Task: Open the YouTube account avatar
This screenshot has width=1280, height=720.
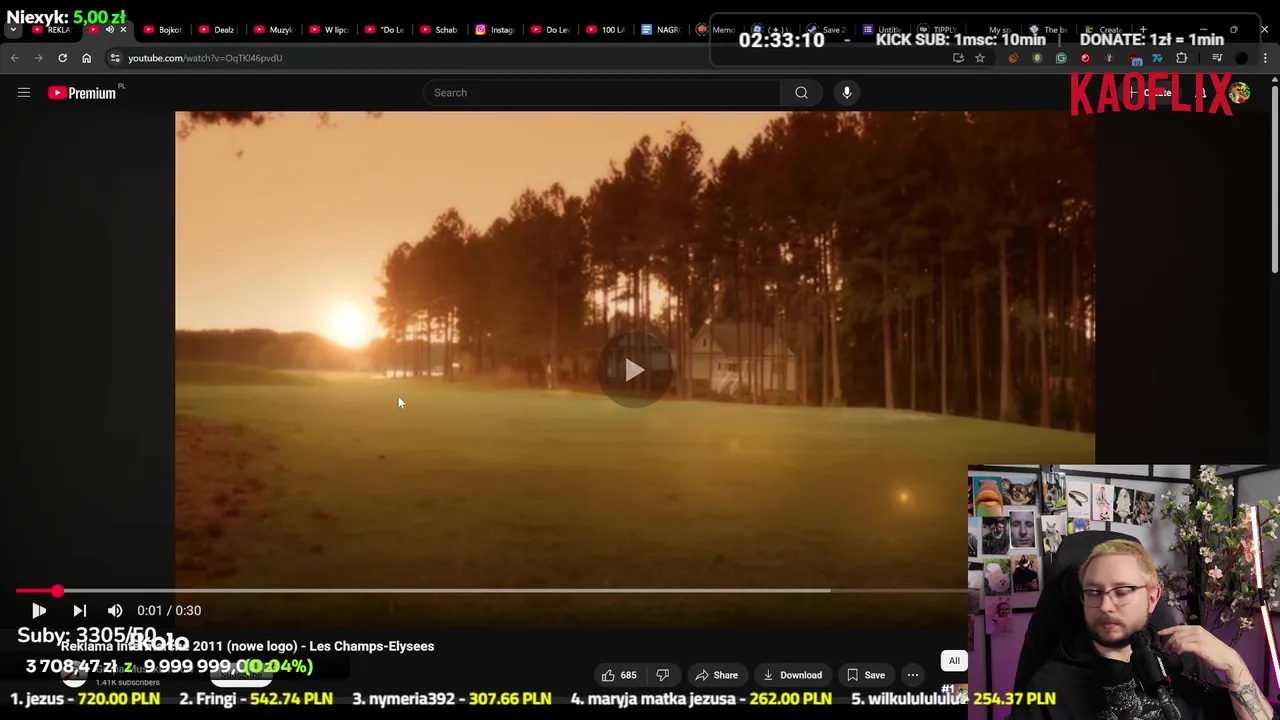Action: click(x=1239, y=93)
